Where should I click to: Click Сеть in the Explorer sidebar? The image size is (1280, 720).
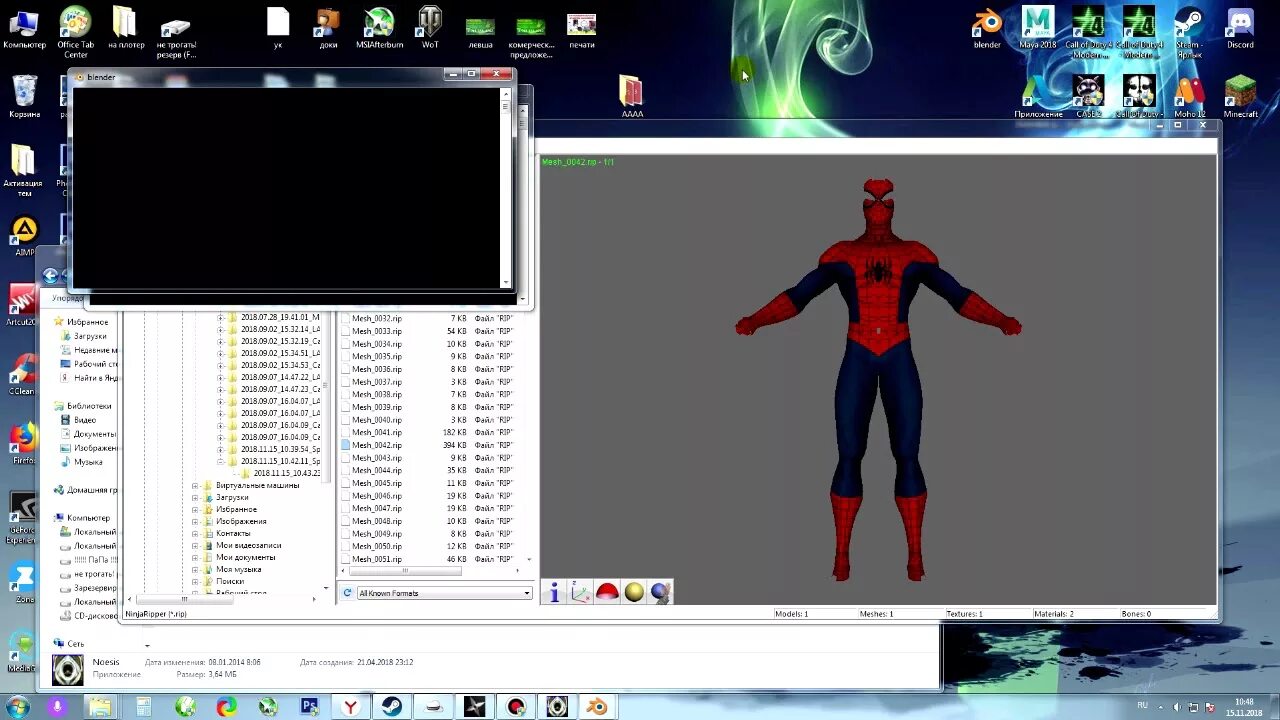tap(75, 644)
